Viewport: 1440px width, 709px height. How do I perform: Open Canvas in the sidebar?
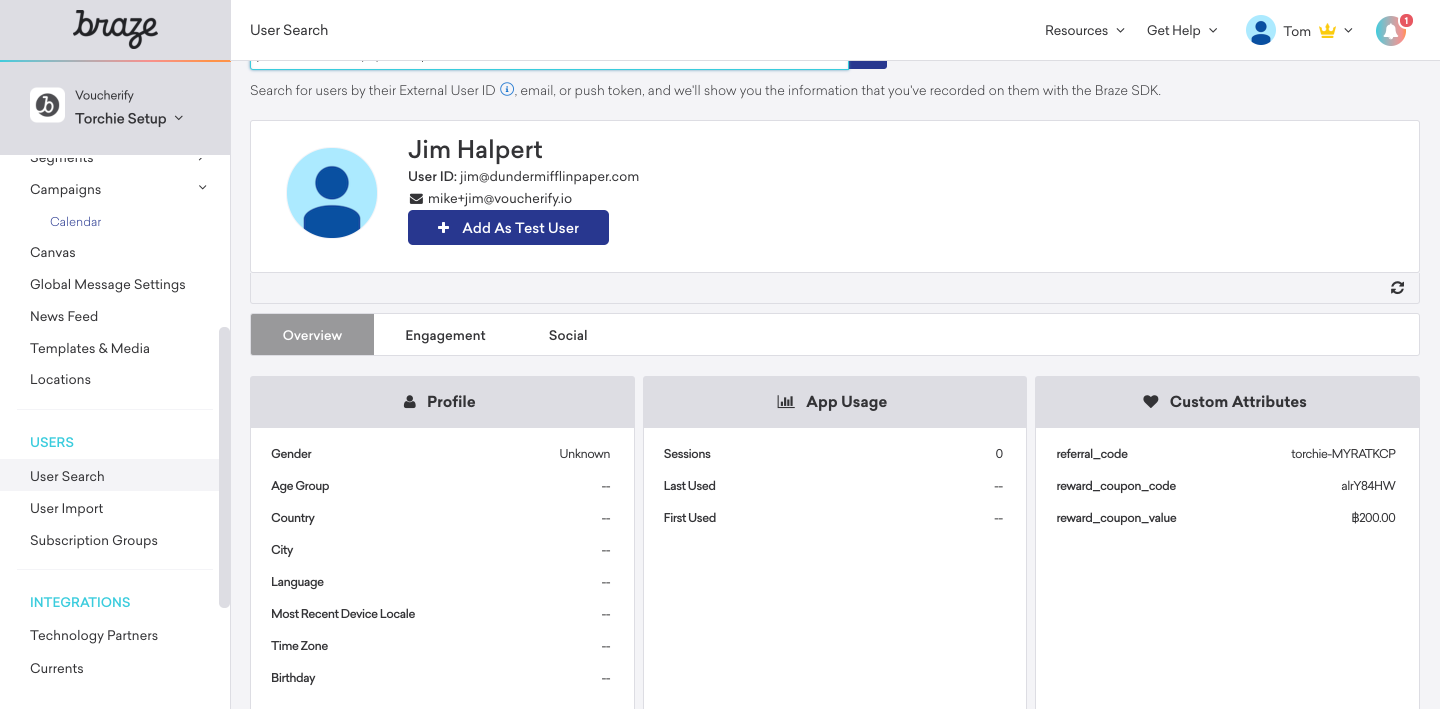tap(53, 253)
